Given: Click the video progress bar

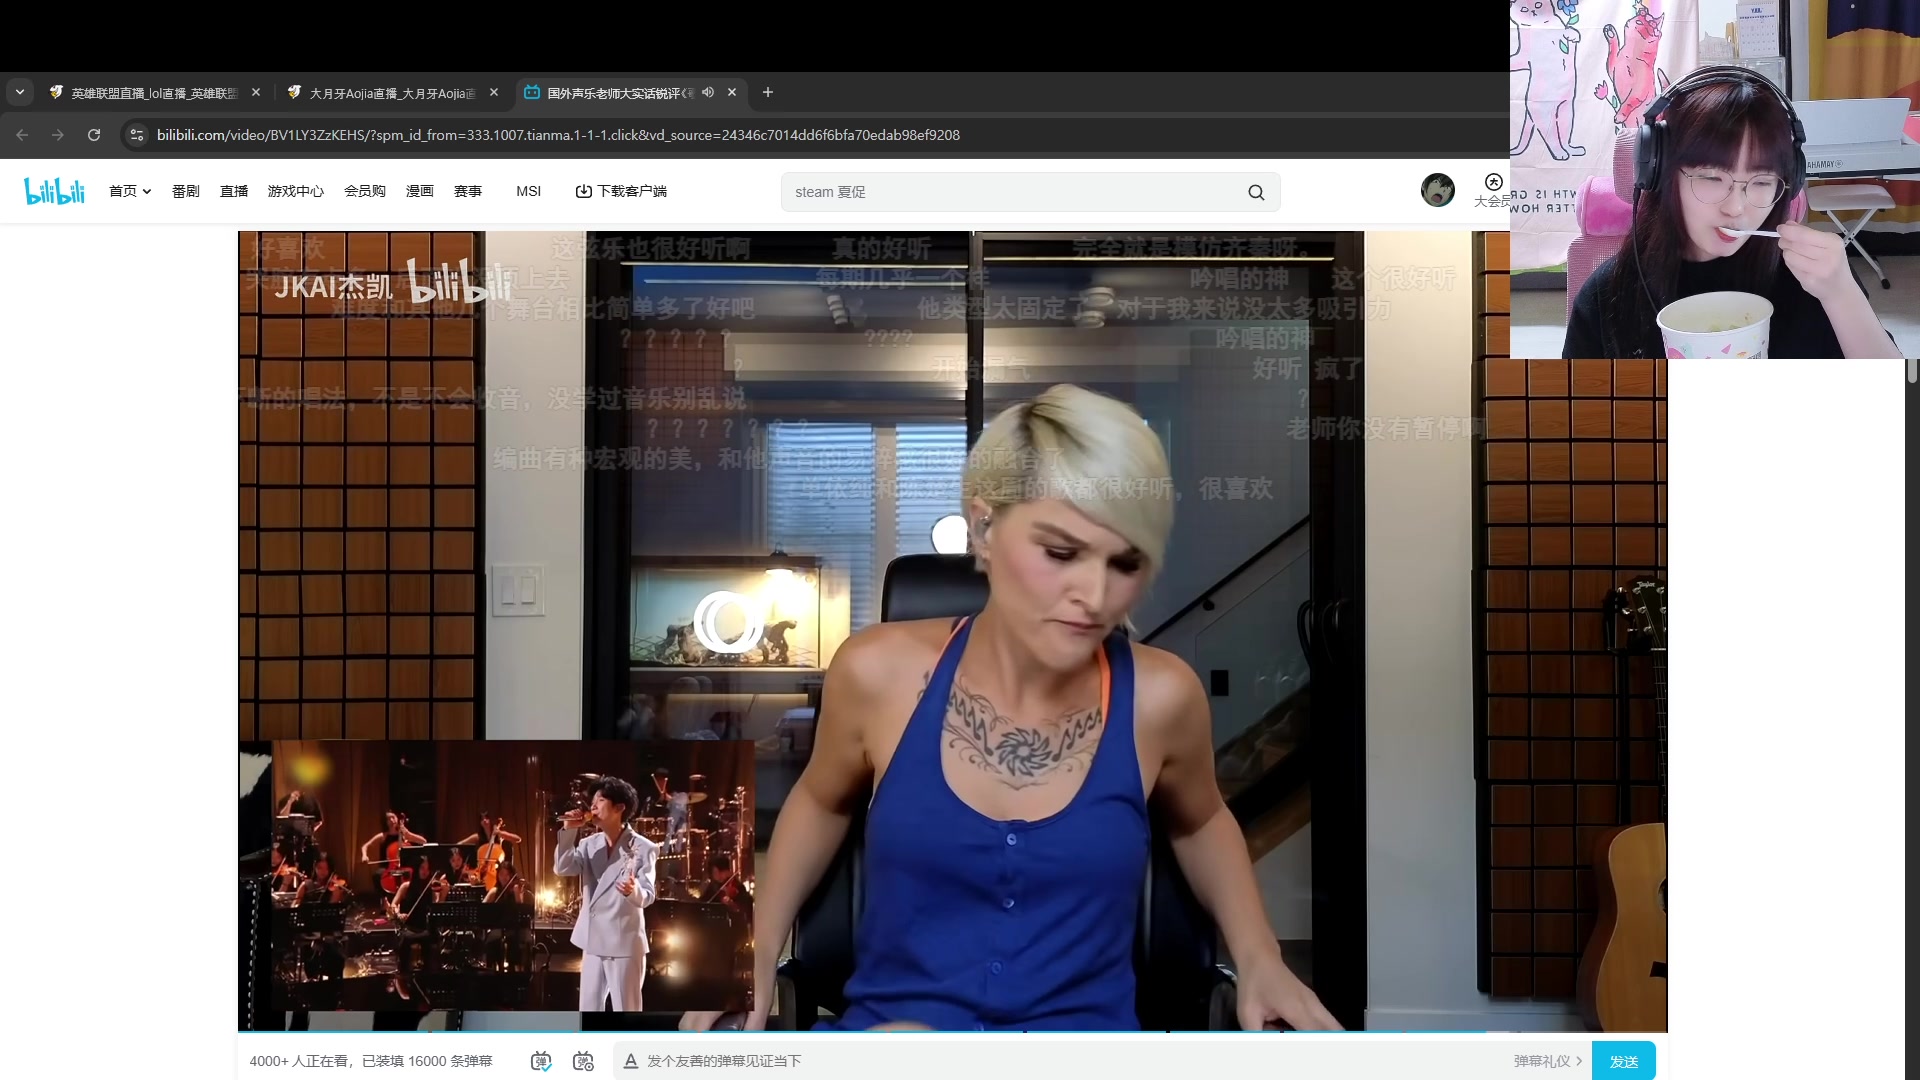Looking at the screenshot, I should click(952, 1030).
